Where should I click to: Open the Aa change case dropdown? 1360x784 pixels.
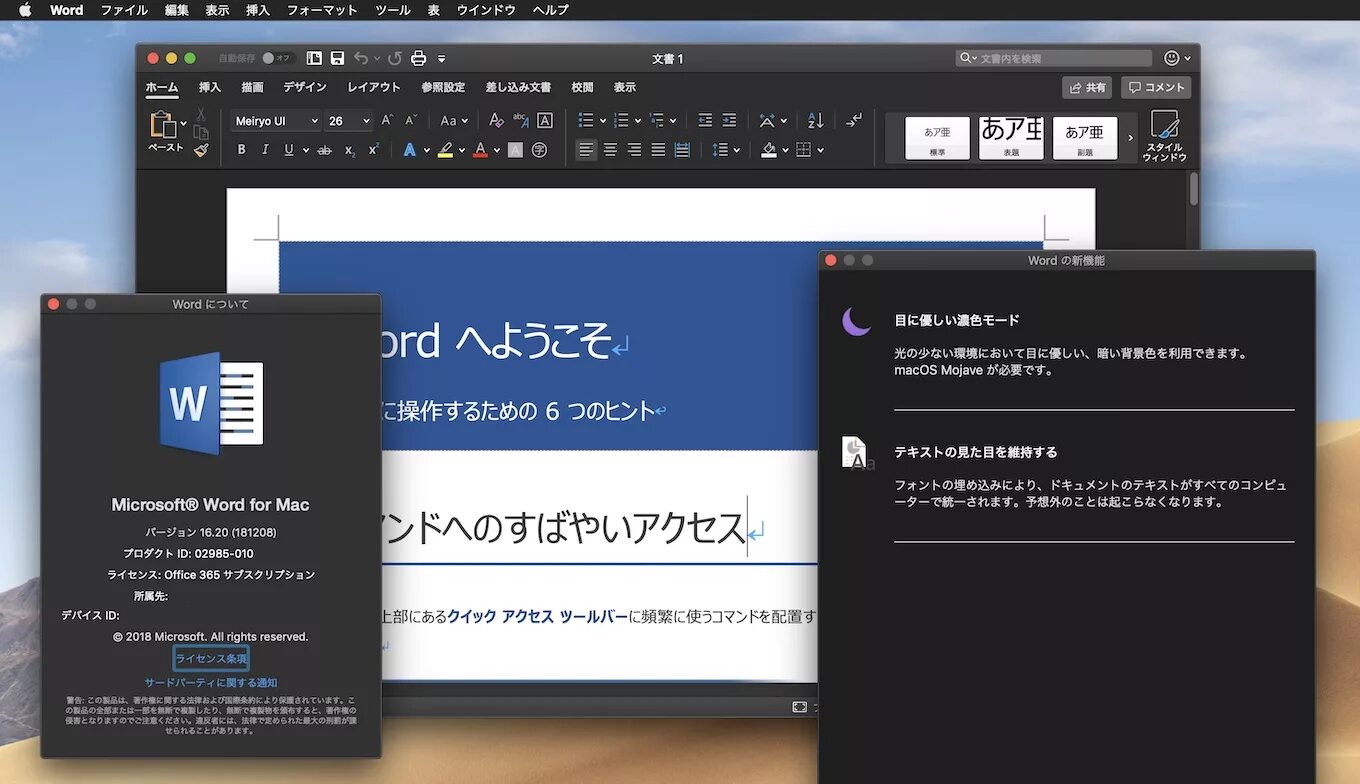pos(455,121)
